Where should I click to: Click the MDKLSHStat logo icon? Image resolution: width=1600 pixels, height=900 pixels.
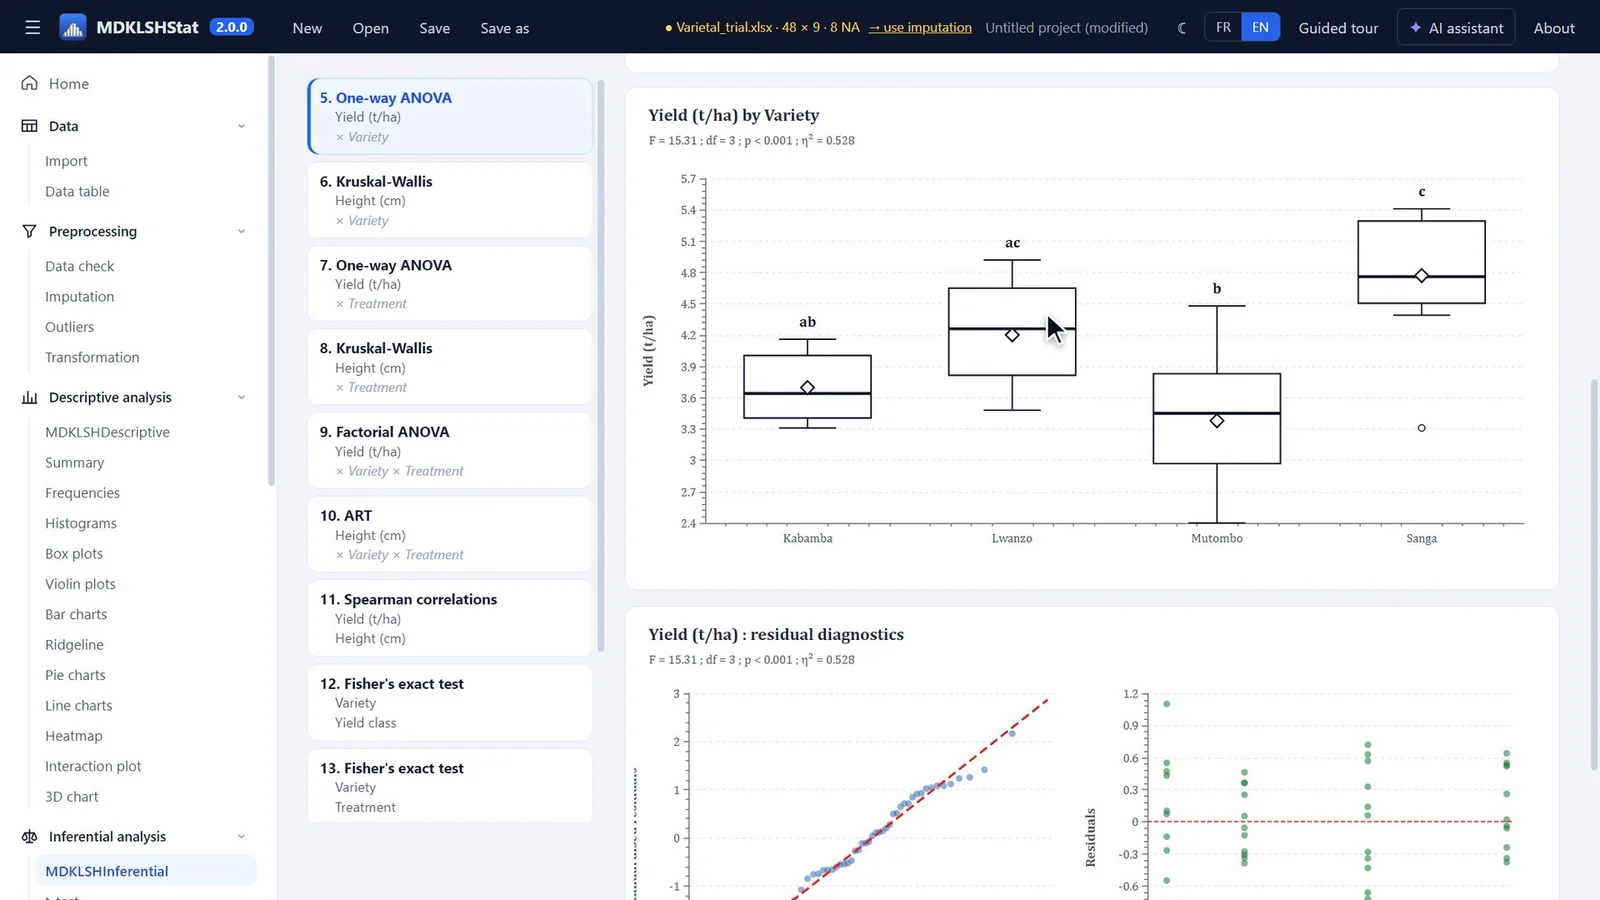(73, 28)
